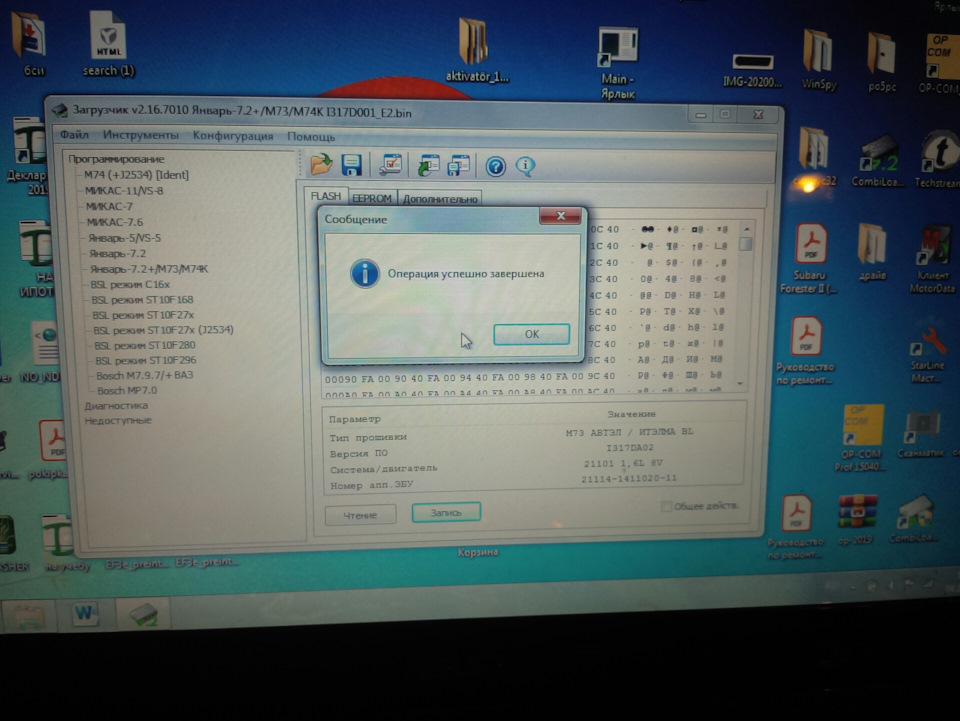
Task: Select BSL режим ST10F296 item
Action: 146,360
